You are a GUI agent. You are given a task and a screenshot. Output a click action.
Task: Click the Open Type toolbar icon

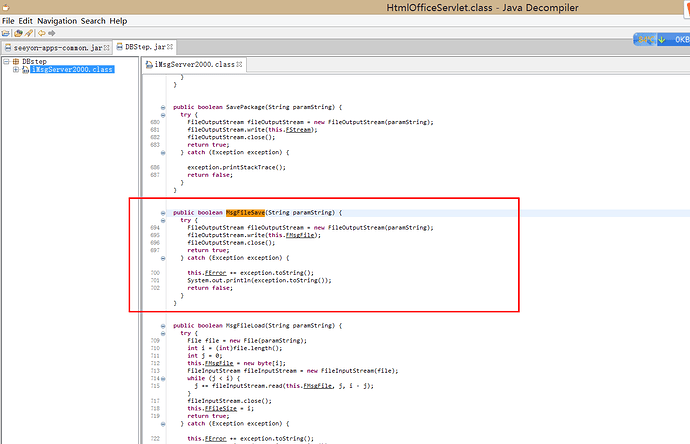click(x=18, y=33)
